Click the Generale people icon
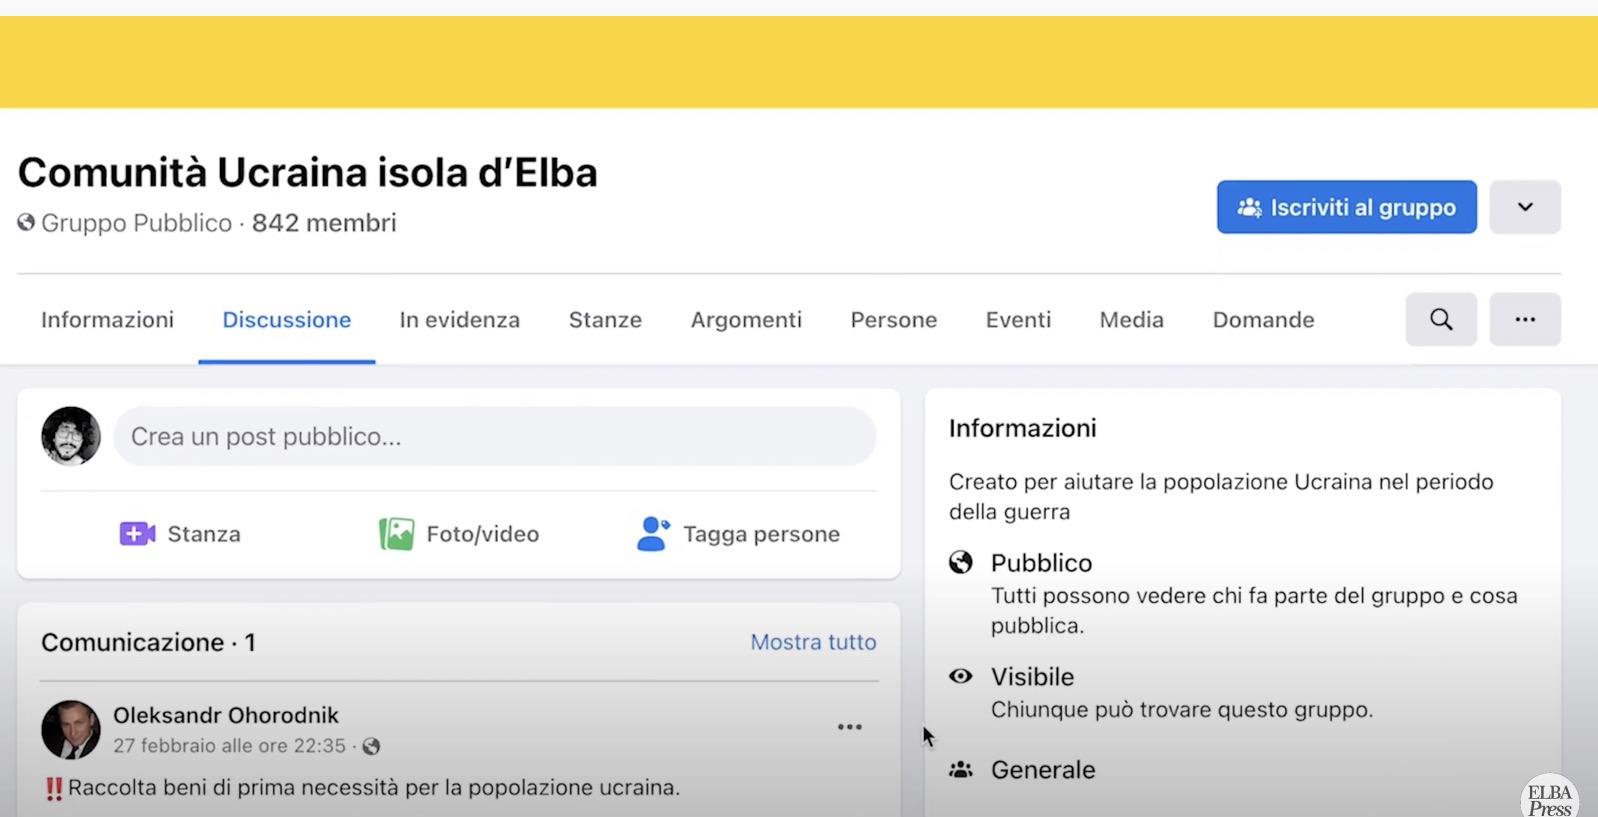The image size is (1598, 817). [x=961, y=770]
